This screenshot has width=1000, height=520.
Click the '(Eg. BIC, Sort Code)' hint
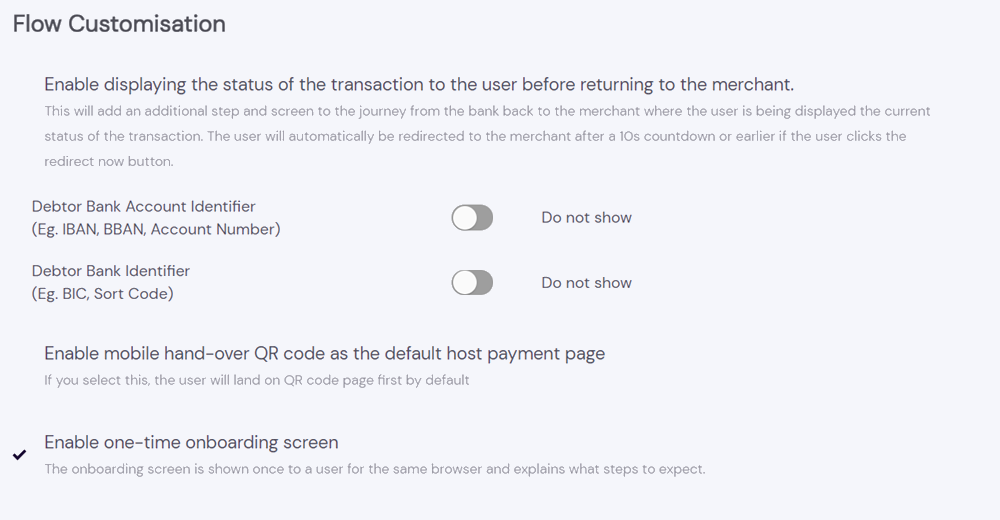click(x=102, y=294)
